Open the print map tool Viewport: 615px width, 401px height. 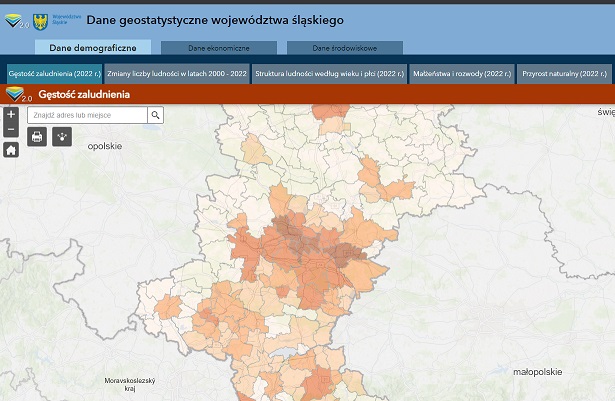[37, 136]
